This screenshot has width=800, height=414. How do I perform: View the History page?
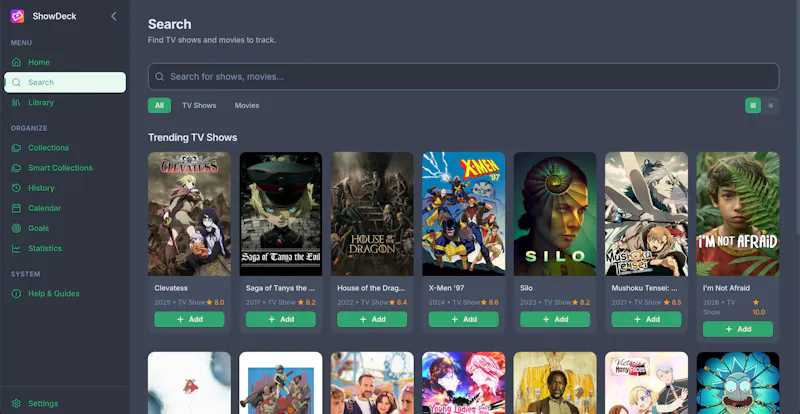[65, 188]
